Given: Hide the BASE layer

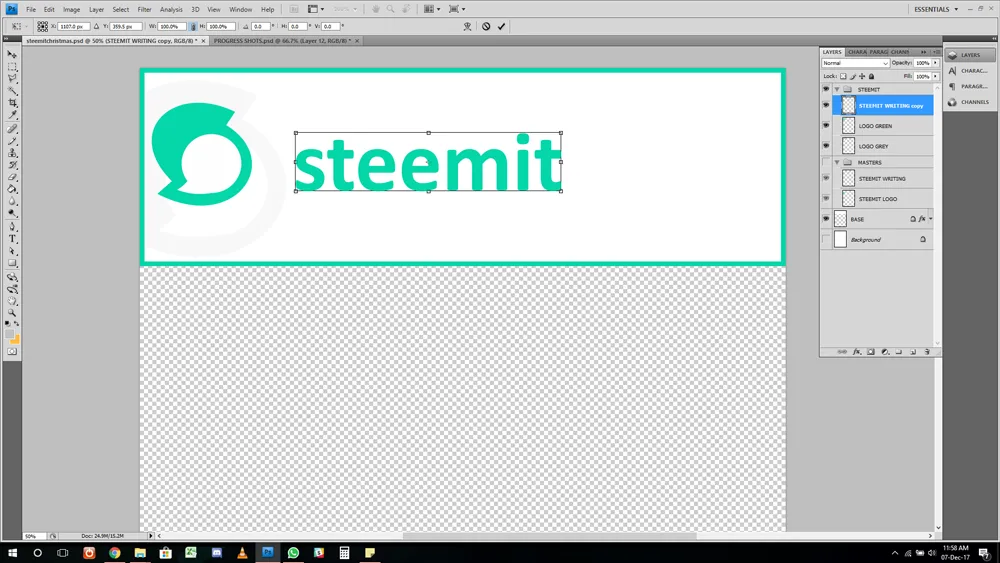Looking at the screenshot, I should pos(826,219).
